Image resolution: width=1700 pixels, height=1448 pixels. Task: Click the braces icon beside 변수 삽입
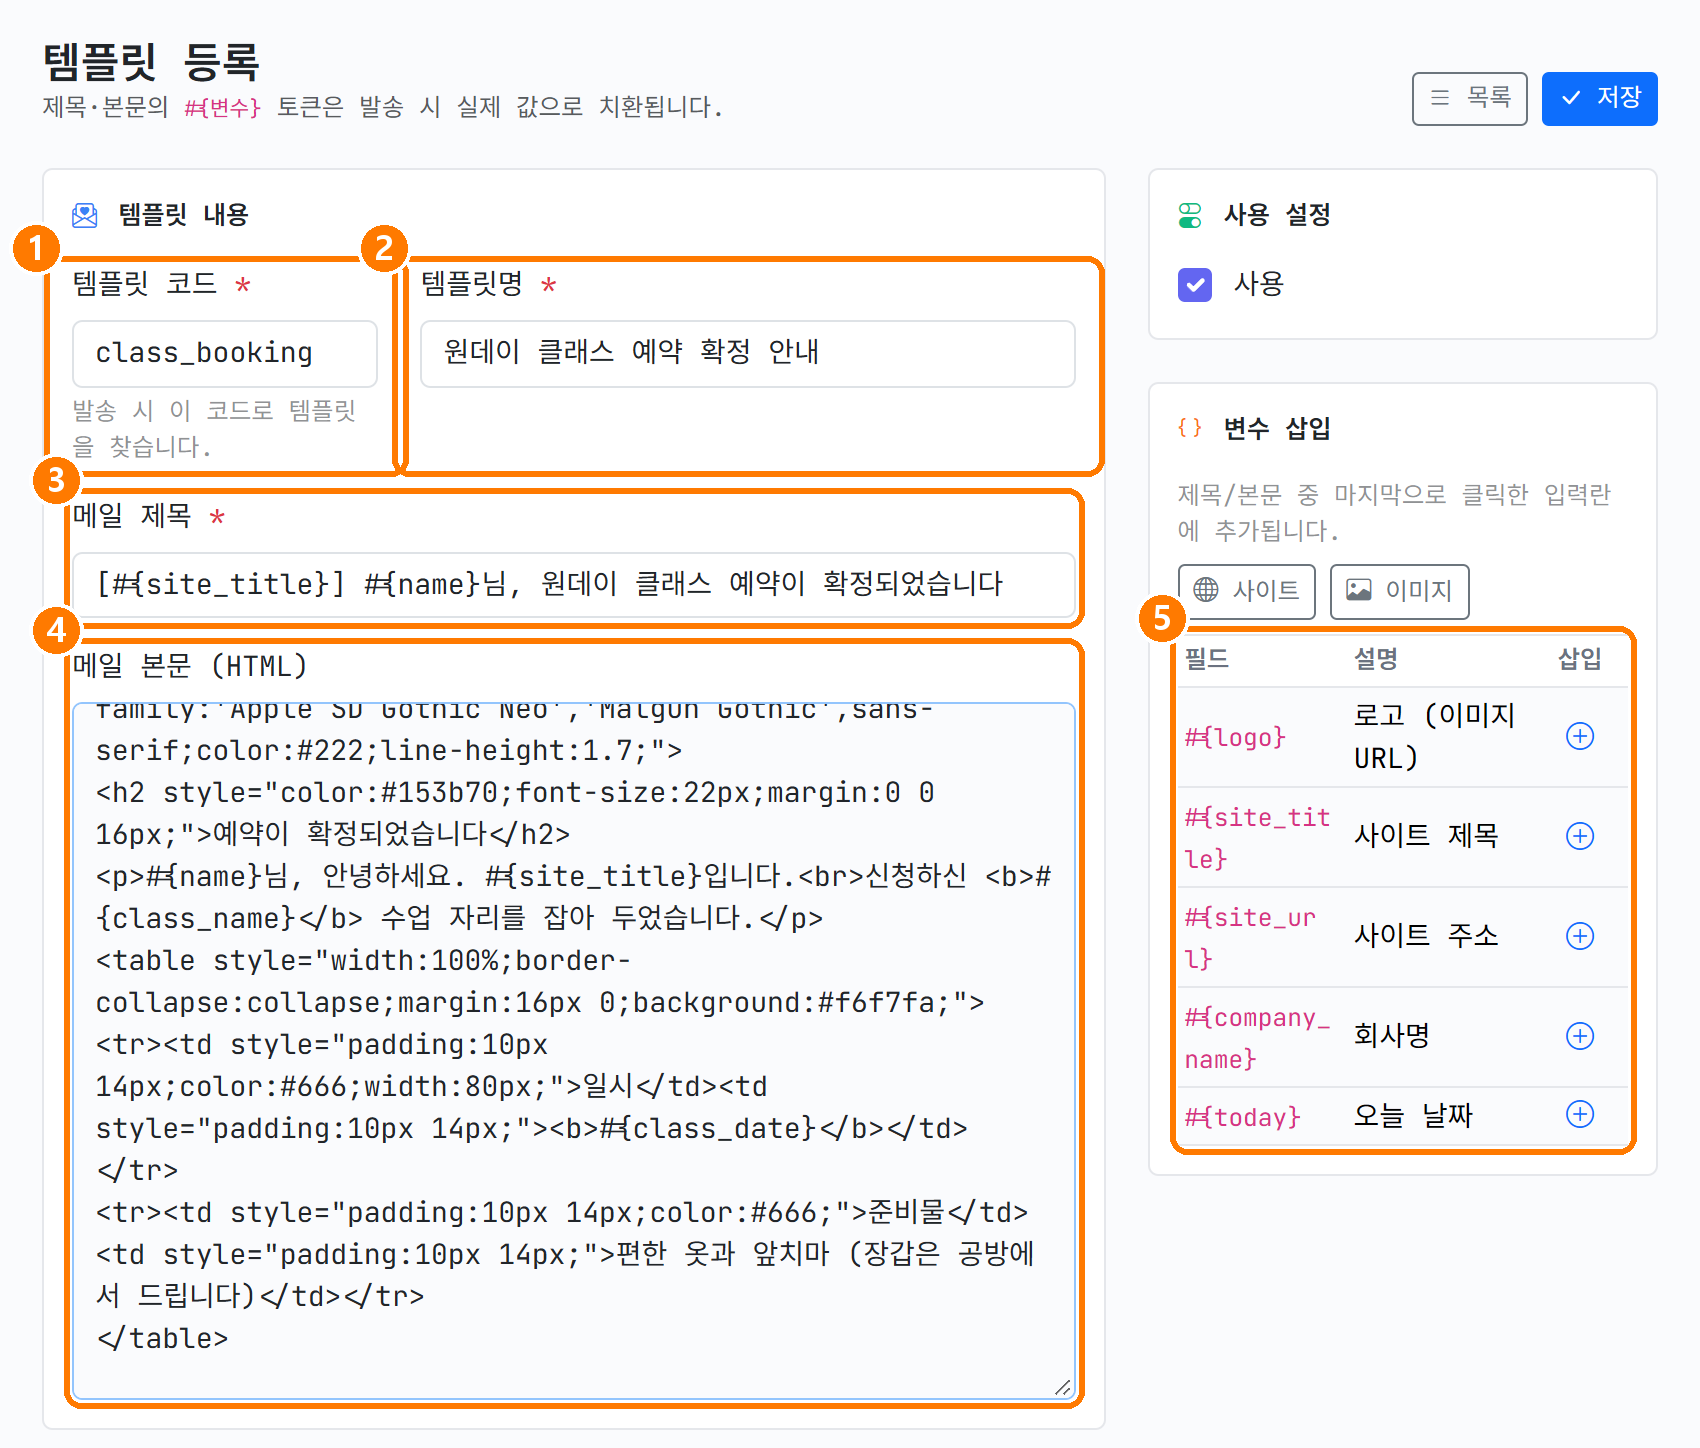click(1190, 429)
